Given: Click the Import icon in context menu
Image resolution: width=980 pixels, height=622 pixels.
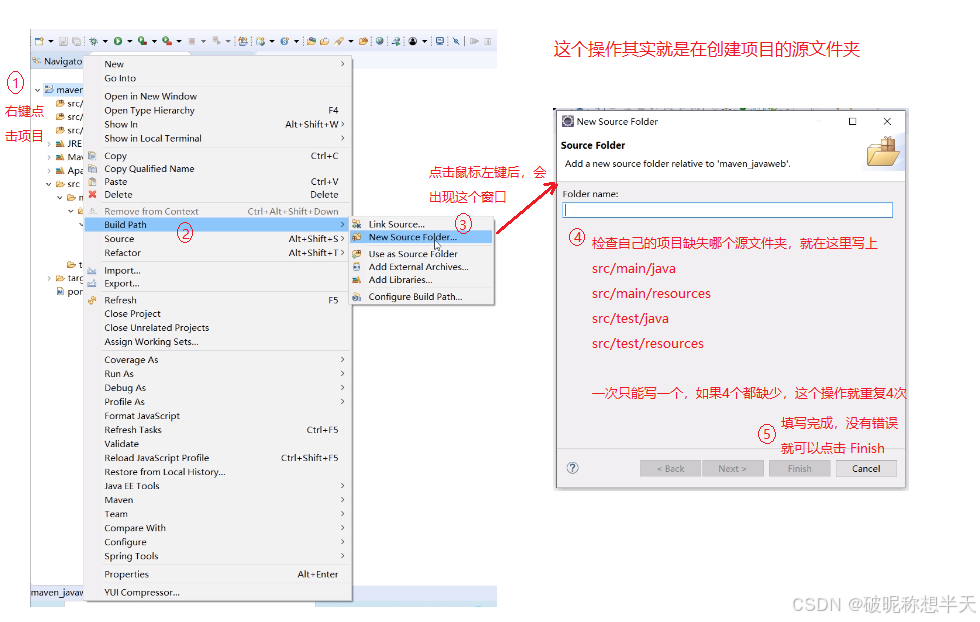Looking at the screenshot, I should coord(92,271).
